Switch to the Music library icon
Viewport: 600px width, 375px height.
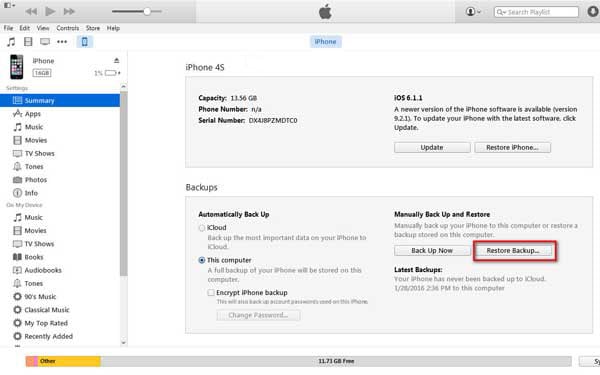coord(11,42)
